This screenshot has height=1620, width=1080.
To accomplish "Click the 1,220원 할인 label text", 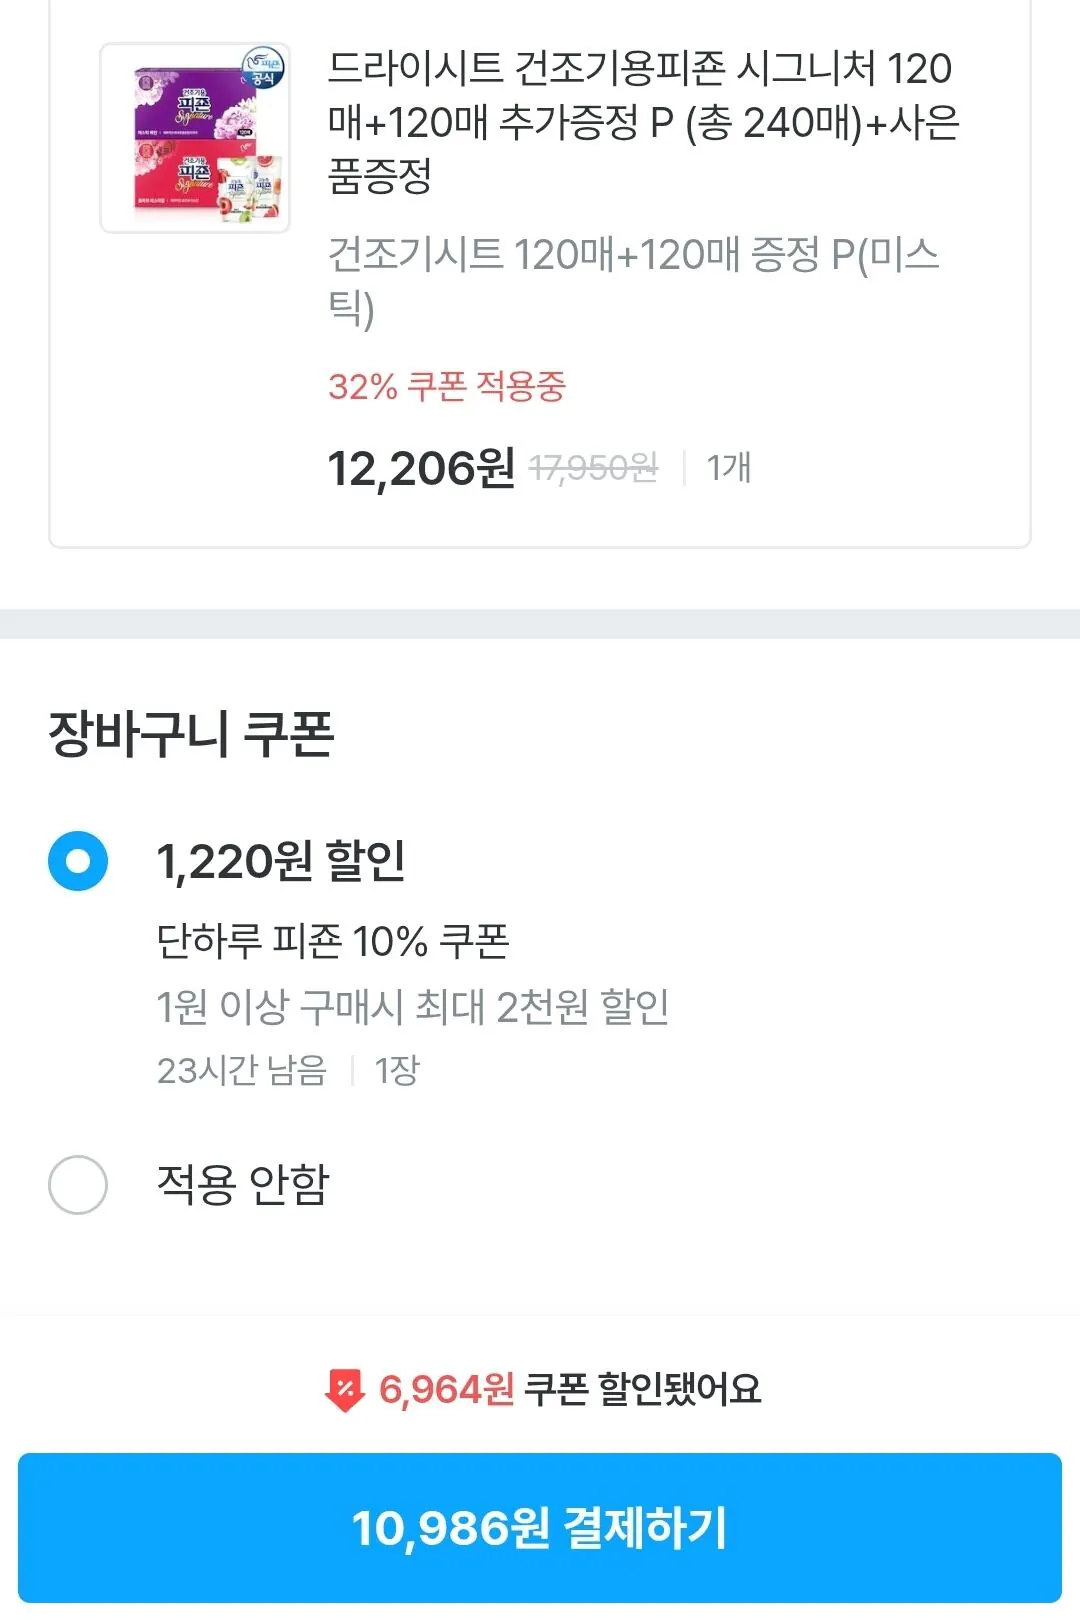I will (281, 861).
